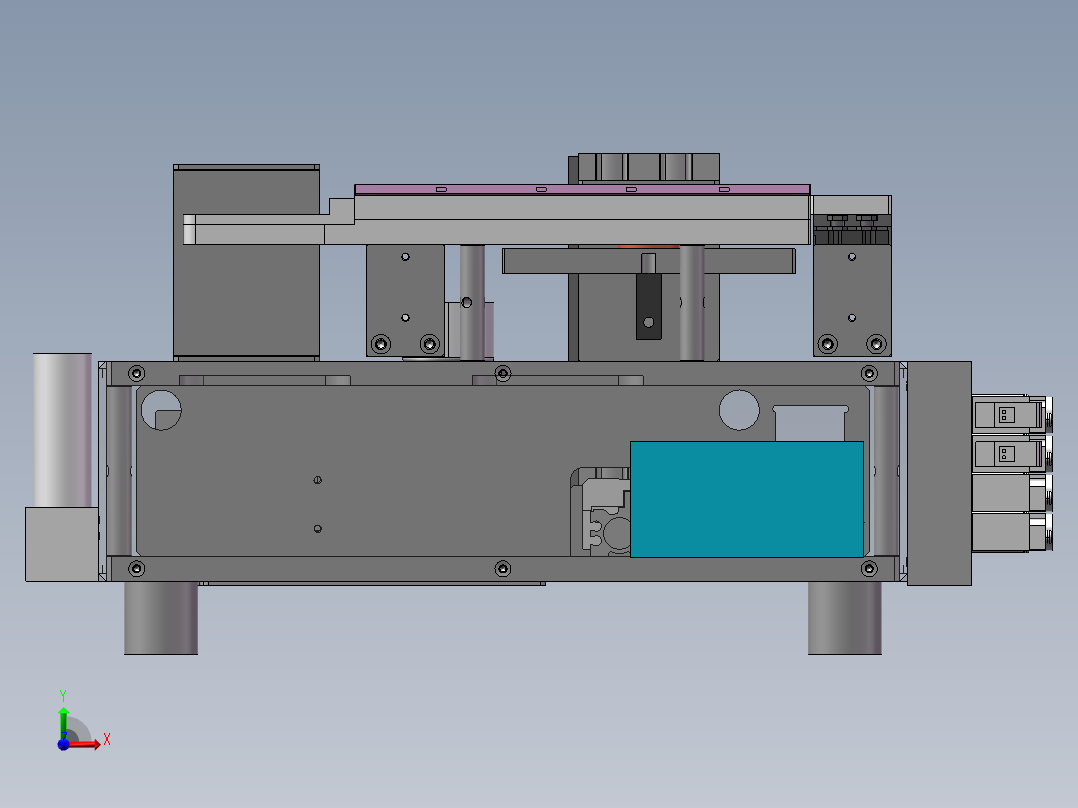Click the large circular hole in the front plate
The width and height of the screenshot is (1078, 808).
pyautogui.click(x=737, y=409)
